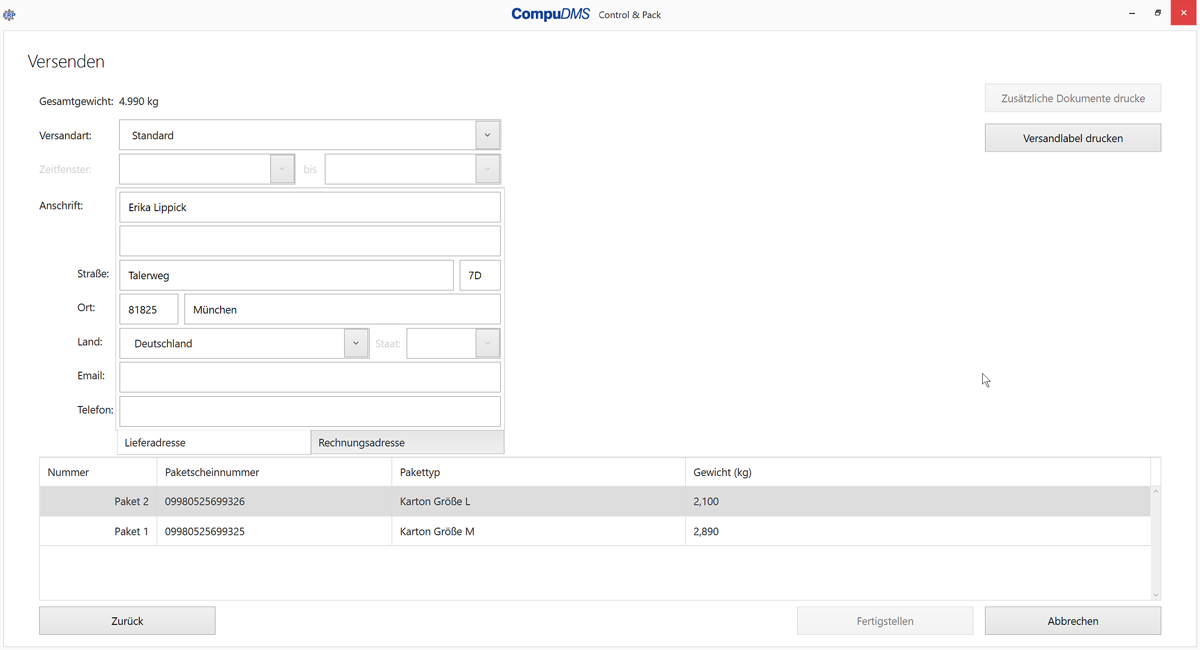The image size is (1200, 650).
Task: Open the Land dropdown showing Deutschland
Action: point(356,343)
